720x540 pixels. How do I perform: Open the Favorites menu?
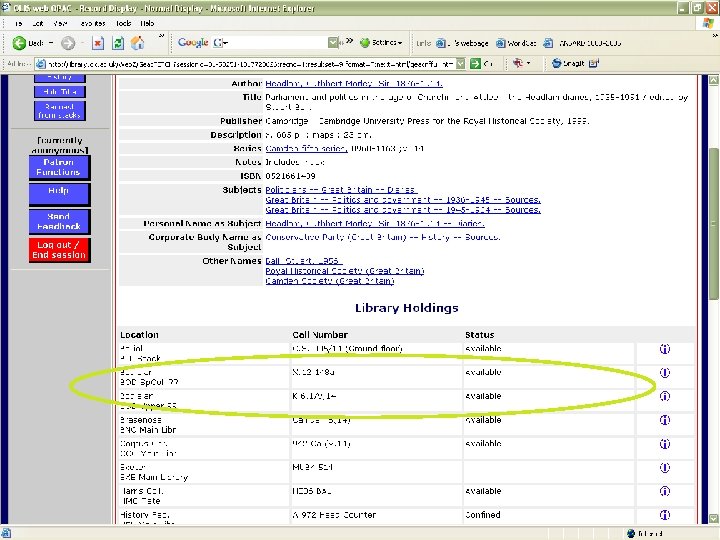(92, 23)
